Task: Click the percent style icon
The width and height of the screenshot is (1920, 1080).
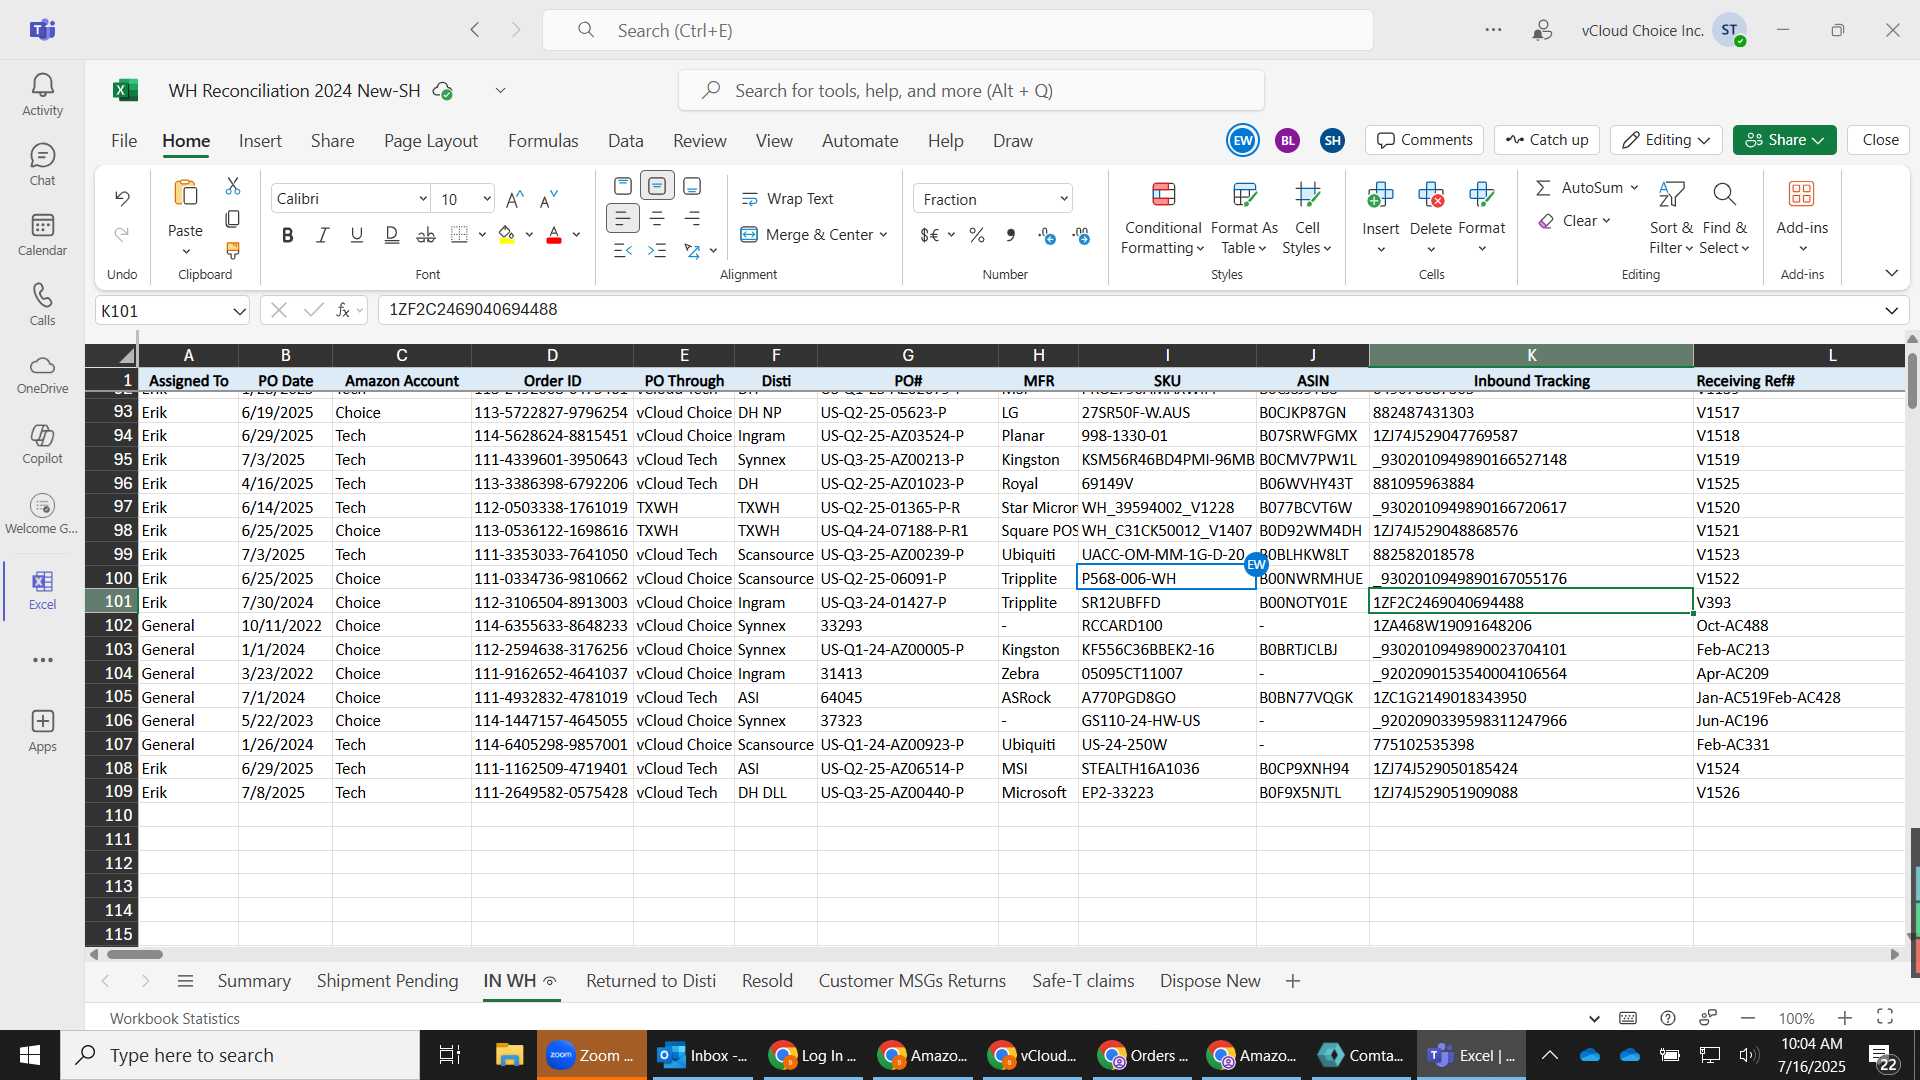Action: click(977, 235)
